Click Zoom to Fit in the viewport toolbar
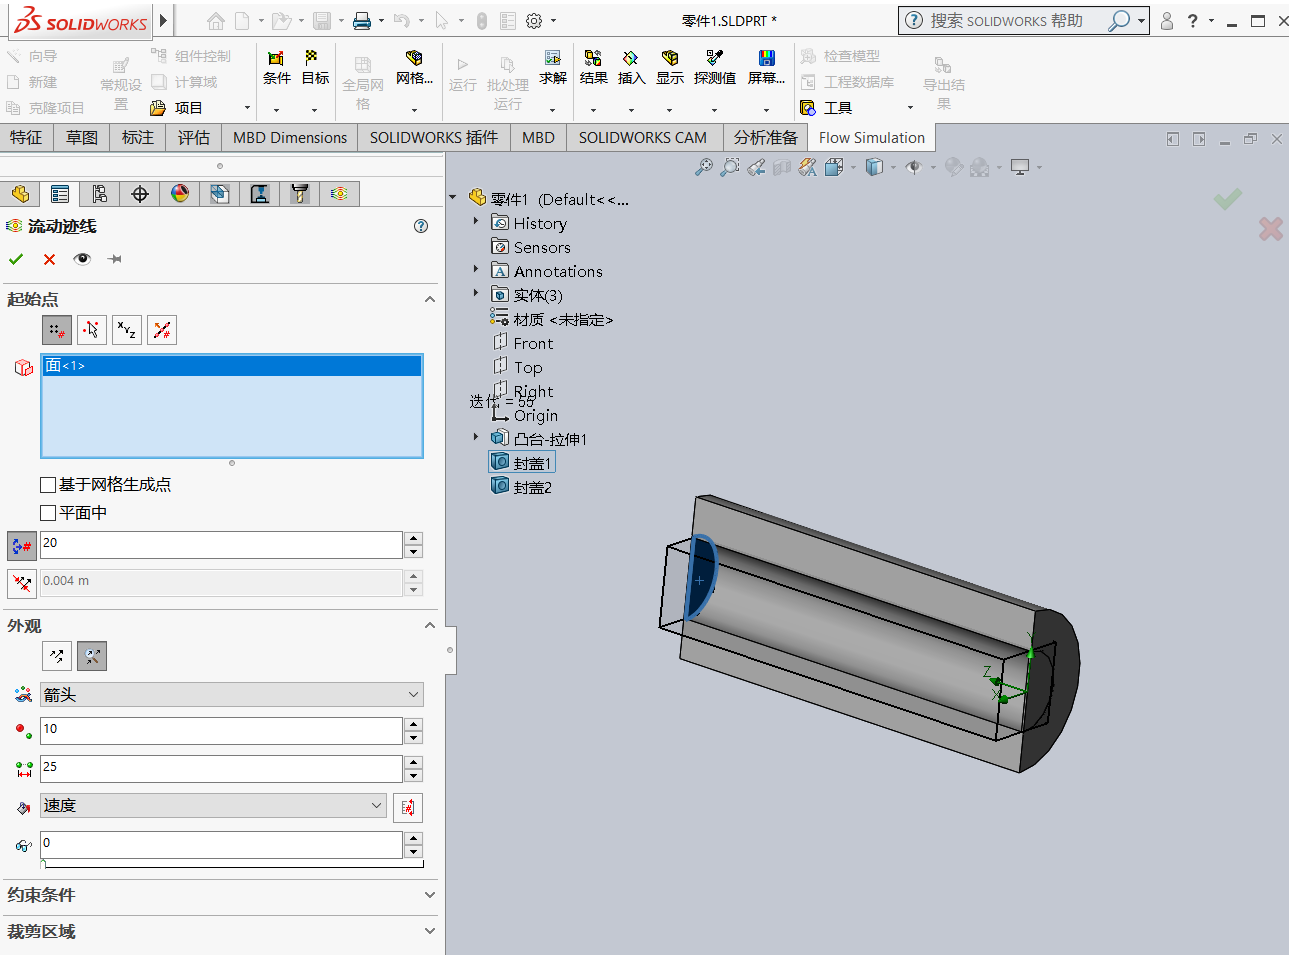The width and height of the screenshot is (1289, 955). [x=703, y=167]
